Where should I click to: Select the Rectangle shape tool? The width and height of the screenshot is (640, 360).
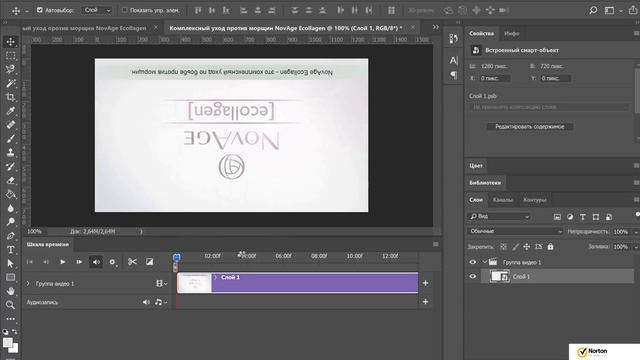pyautogui.click(x=11, y=278)
